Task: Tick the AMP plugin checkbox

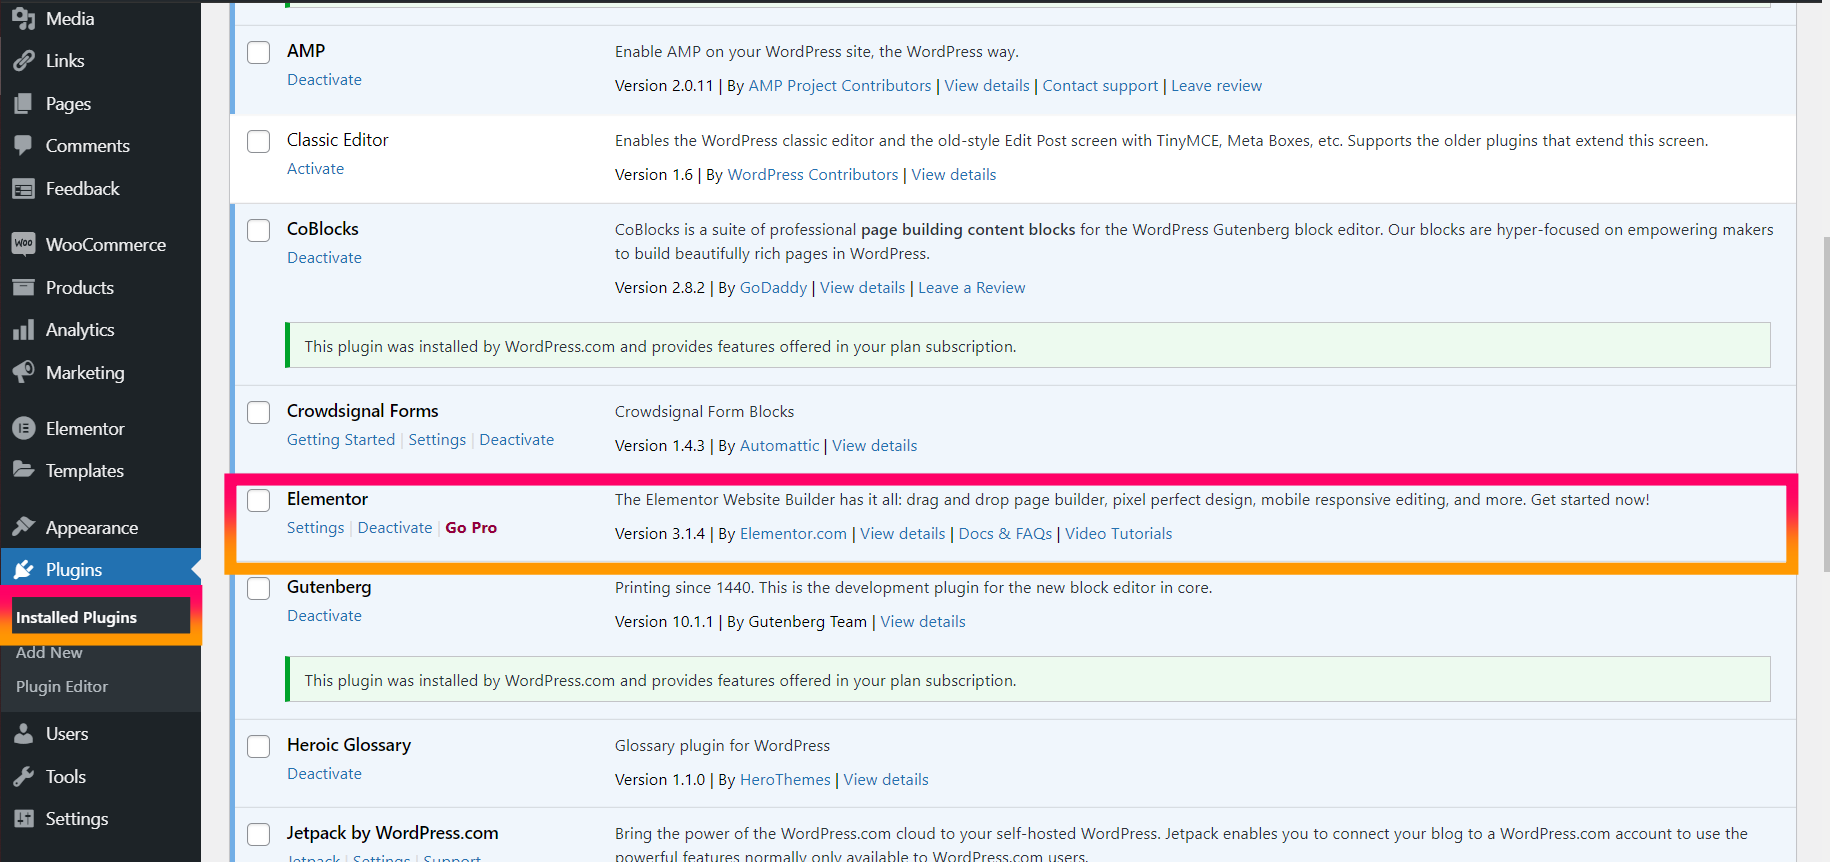Action: coord(259,52)
